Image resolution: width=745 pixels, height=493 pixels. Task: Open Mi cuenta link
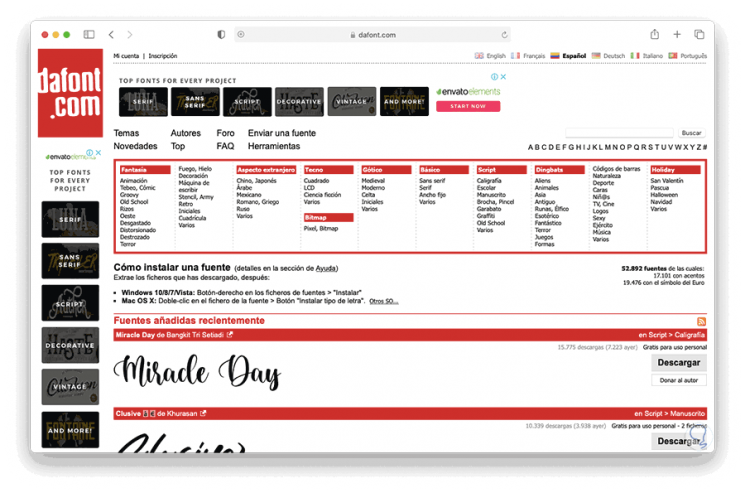click(126, 56)
